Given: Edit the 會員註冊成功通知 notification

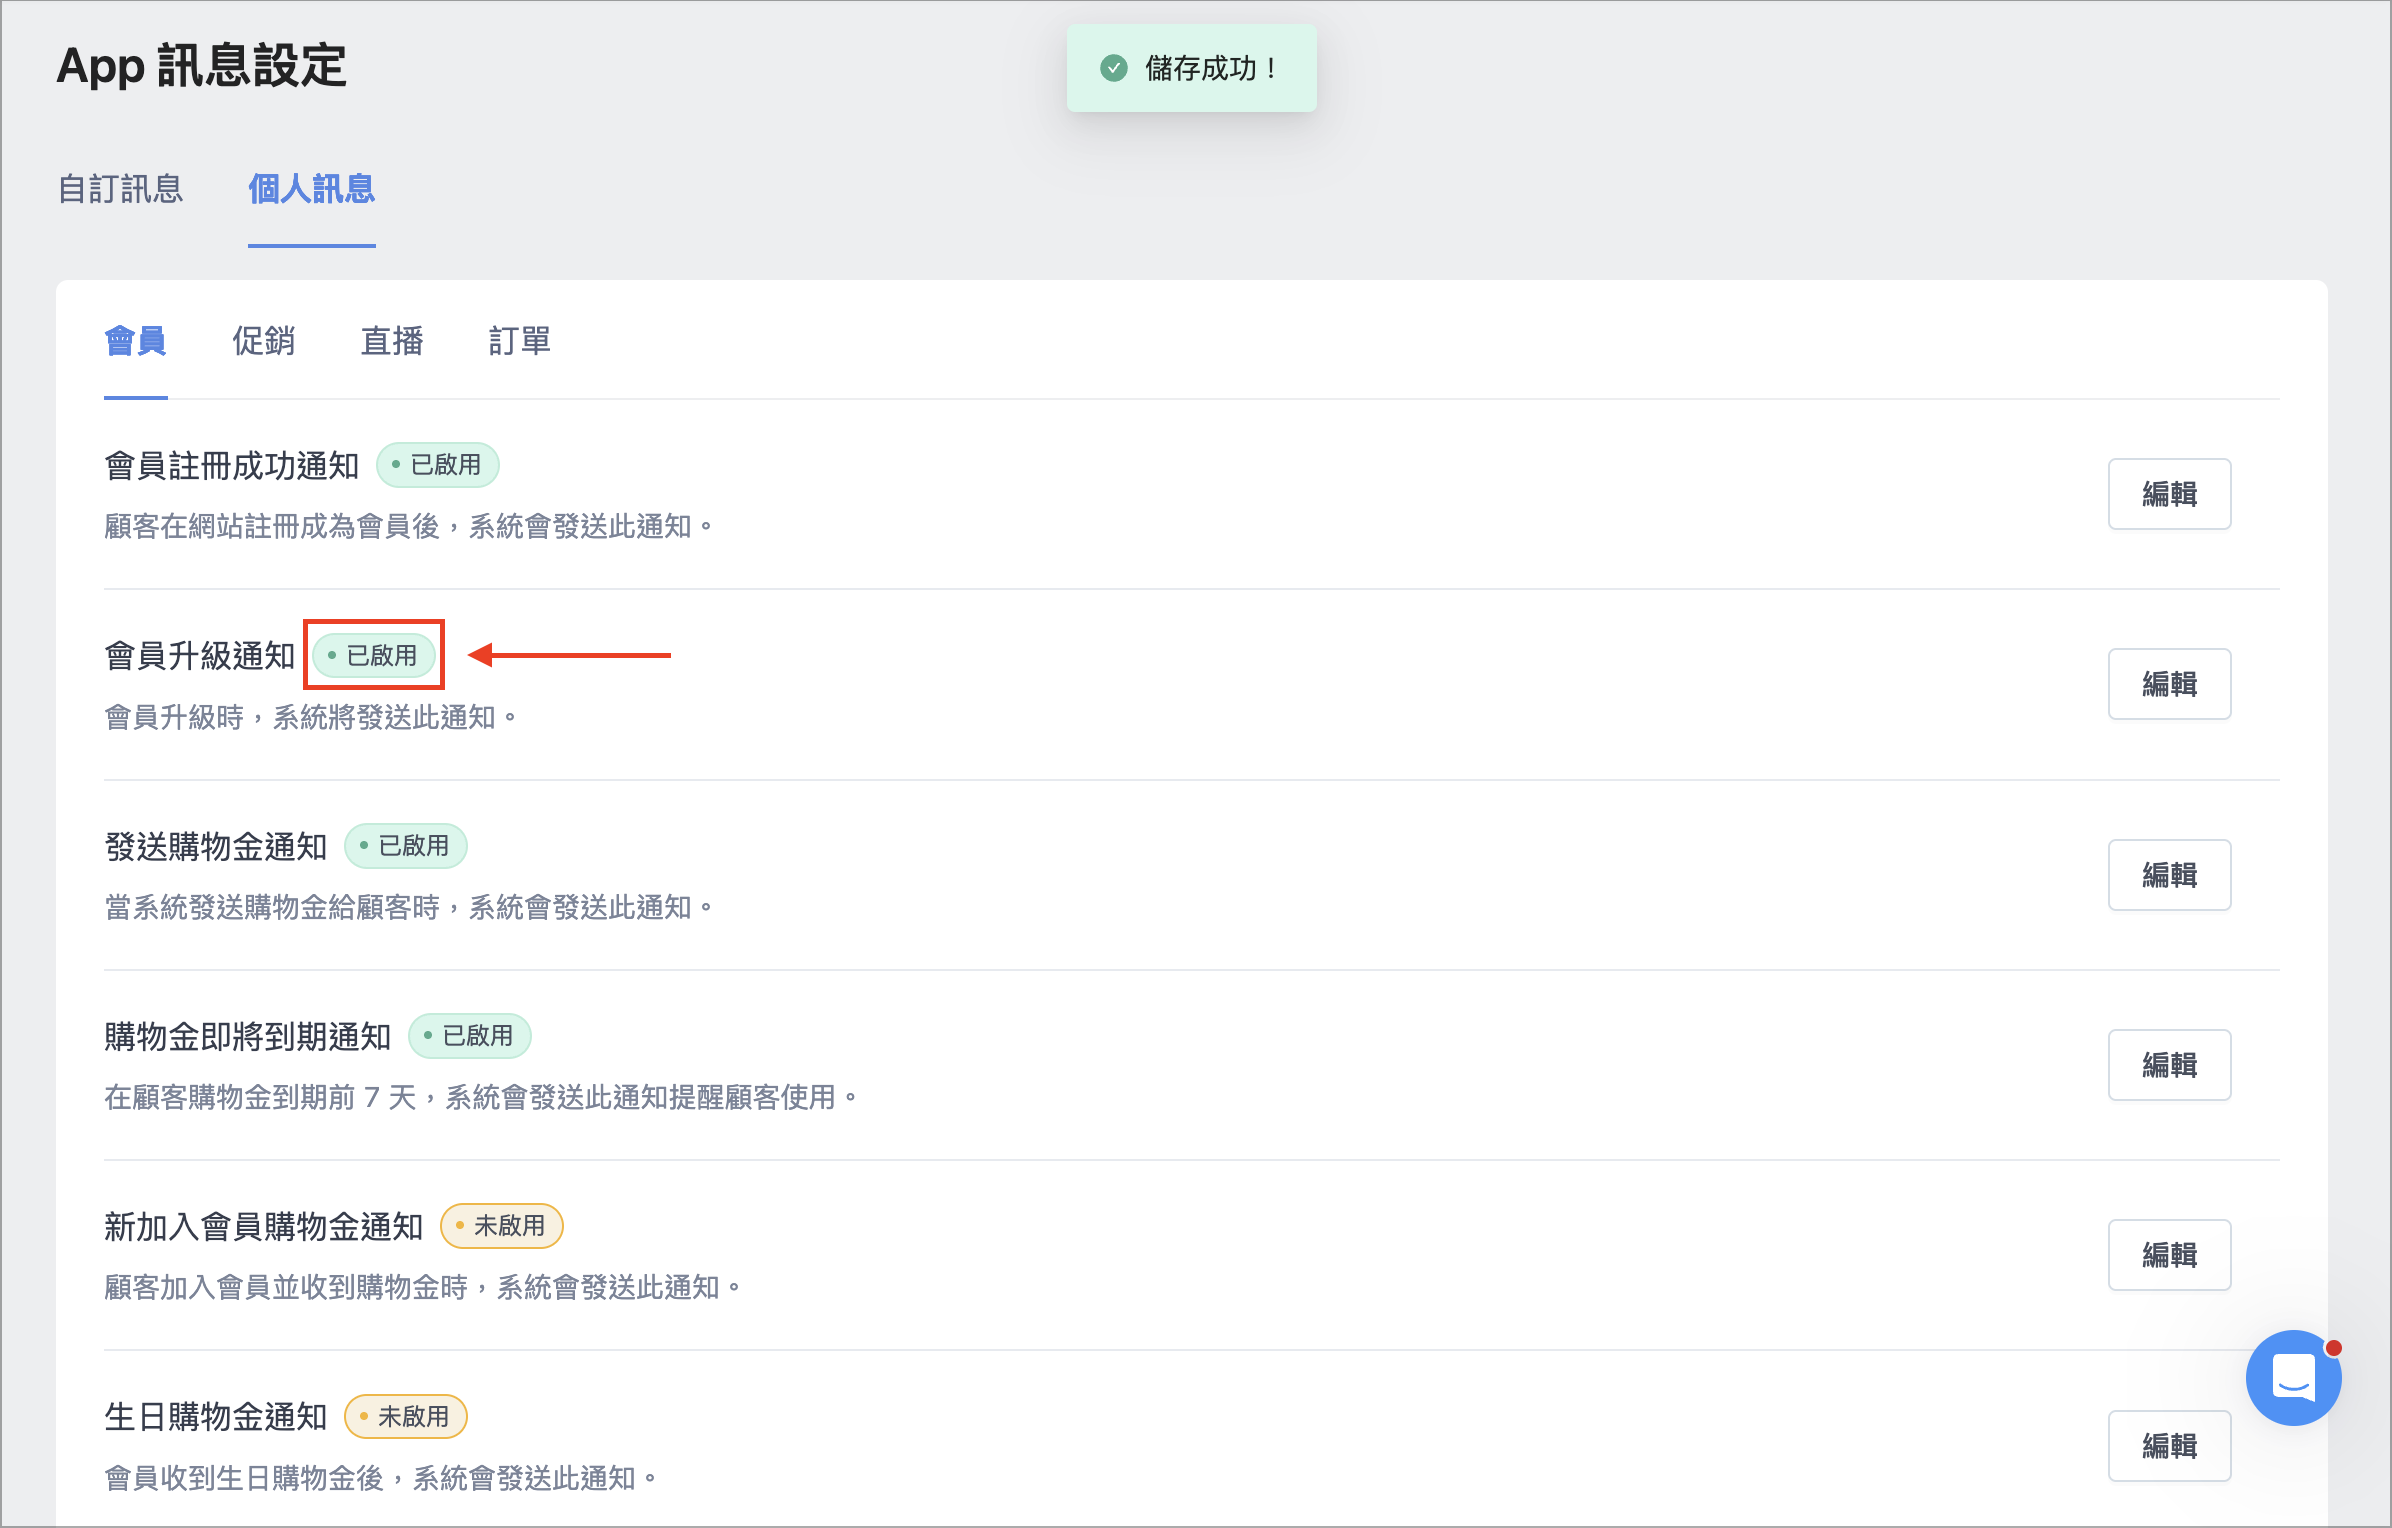Looking at the screenshot, I should [x=2169, y=494].
